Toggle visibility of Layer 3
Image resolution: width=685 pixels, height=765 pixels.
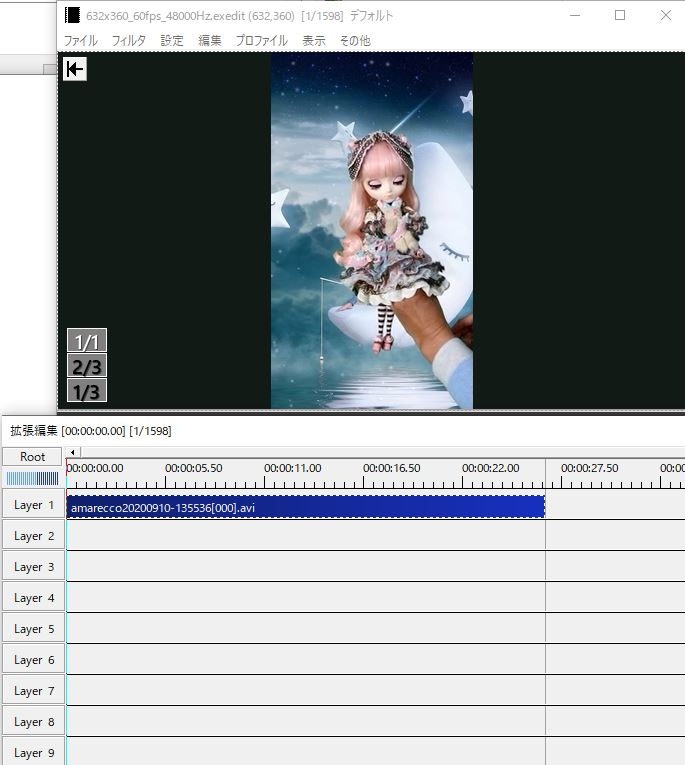point(34,567)
